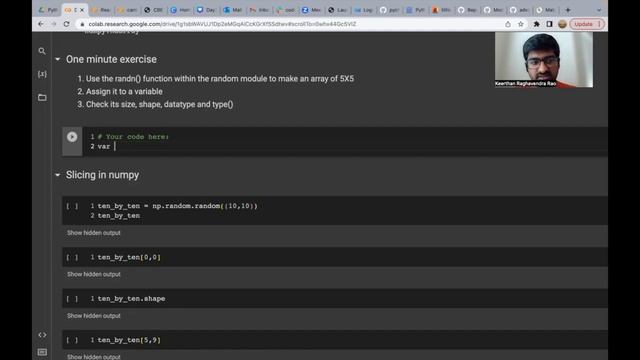Screen dimensions: 640x360
Task: Toggle the browser side panel icon
Action: click(549, 24)
